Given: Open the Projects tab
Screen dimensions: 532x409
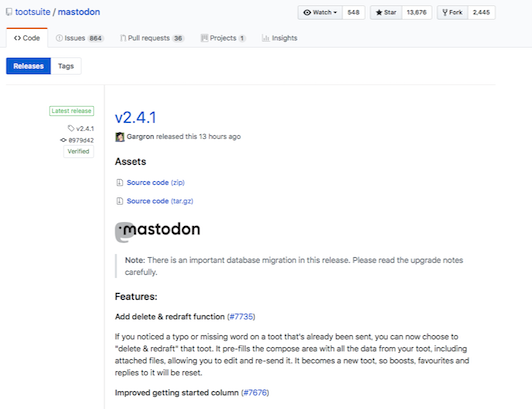Looking at the screenshot, I should [x=223, y=38].
